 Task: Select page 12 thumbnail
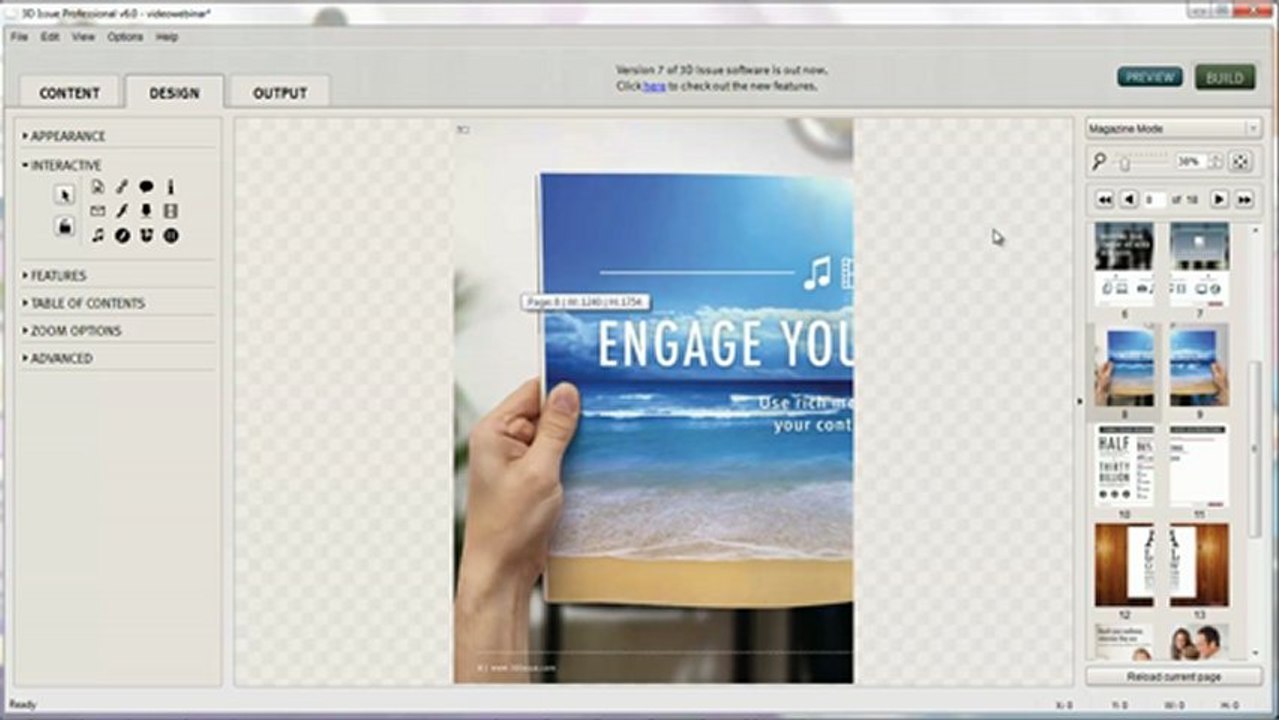point(1124,565)
